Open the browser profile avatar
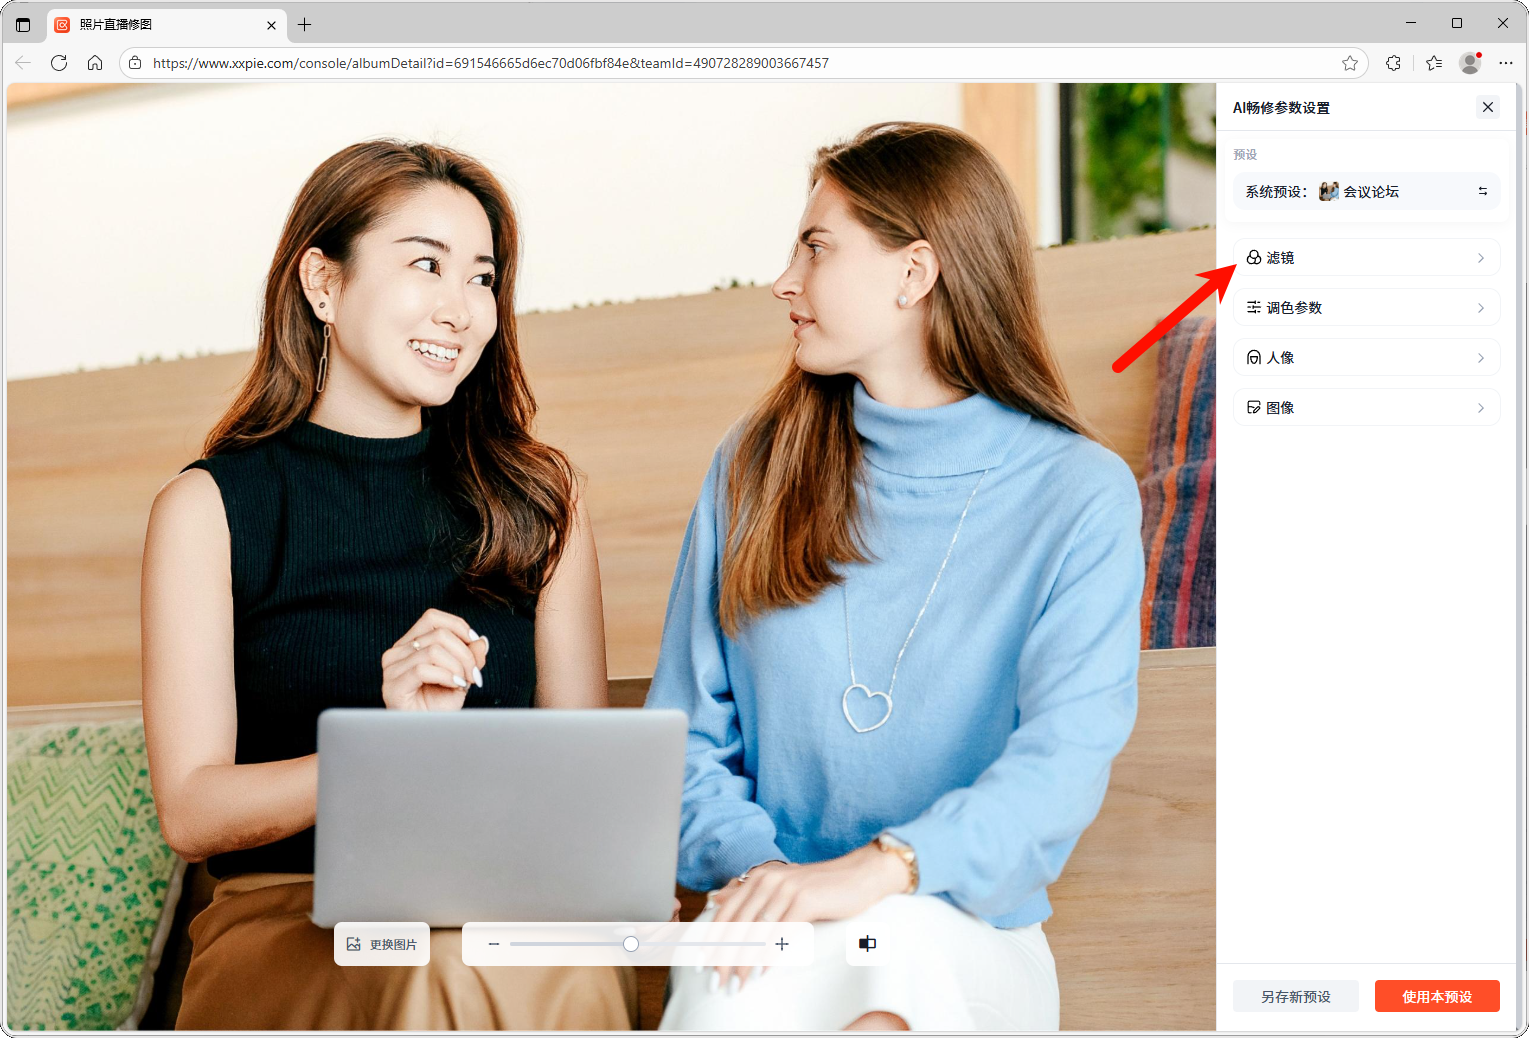The image size is (1529, 1038). pyautogui.click(x=1469, y=63)
